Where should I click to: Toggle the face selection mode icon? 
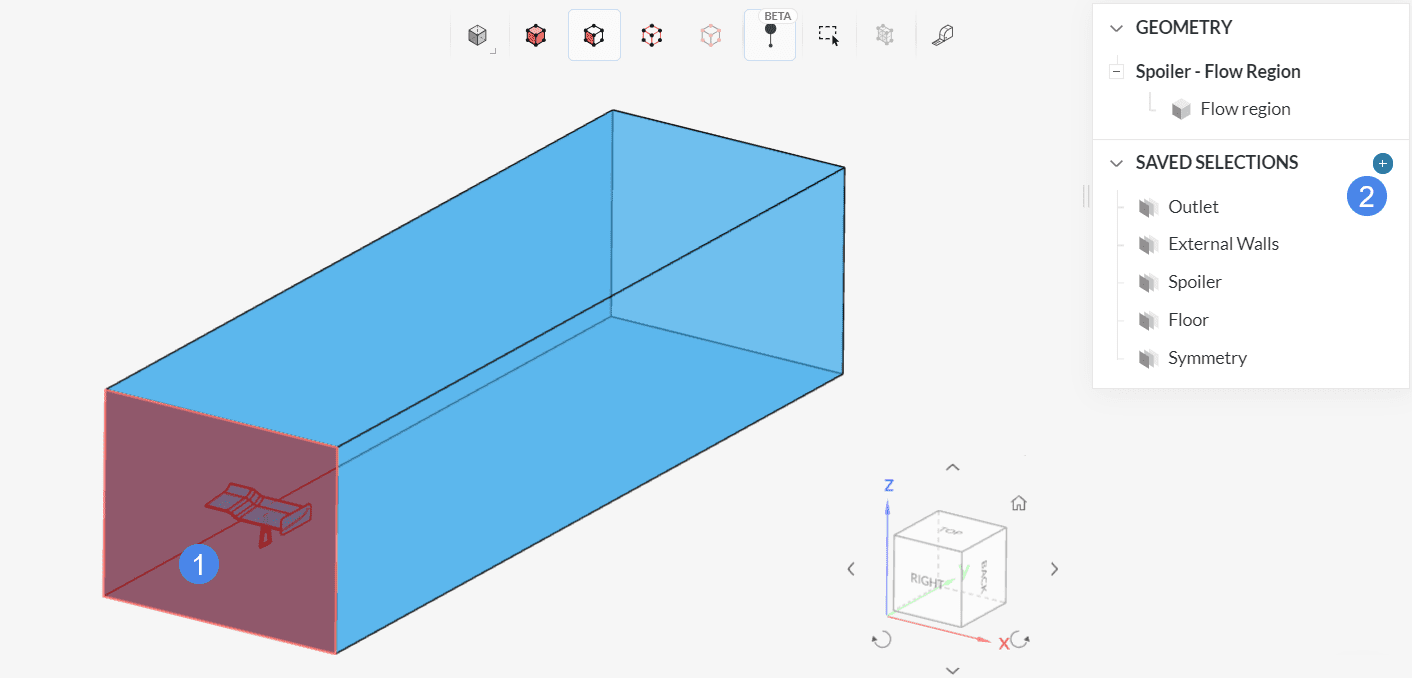[594, 36]
